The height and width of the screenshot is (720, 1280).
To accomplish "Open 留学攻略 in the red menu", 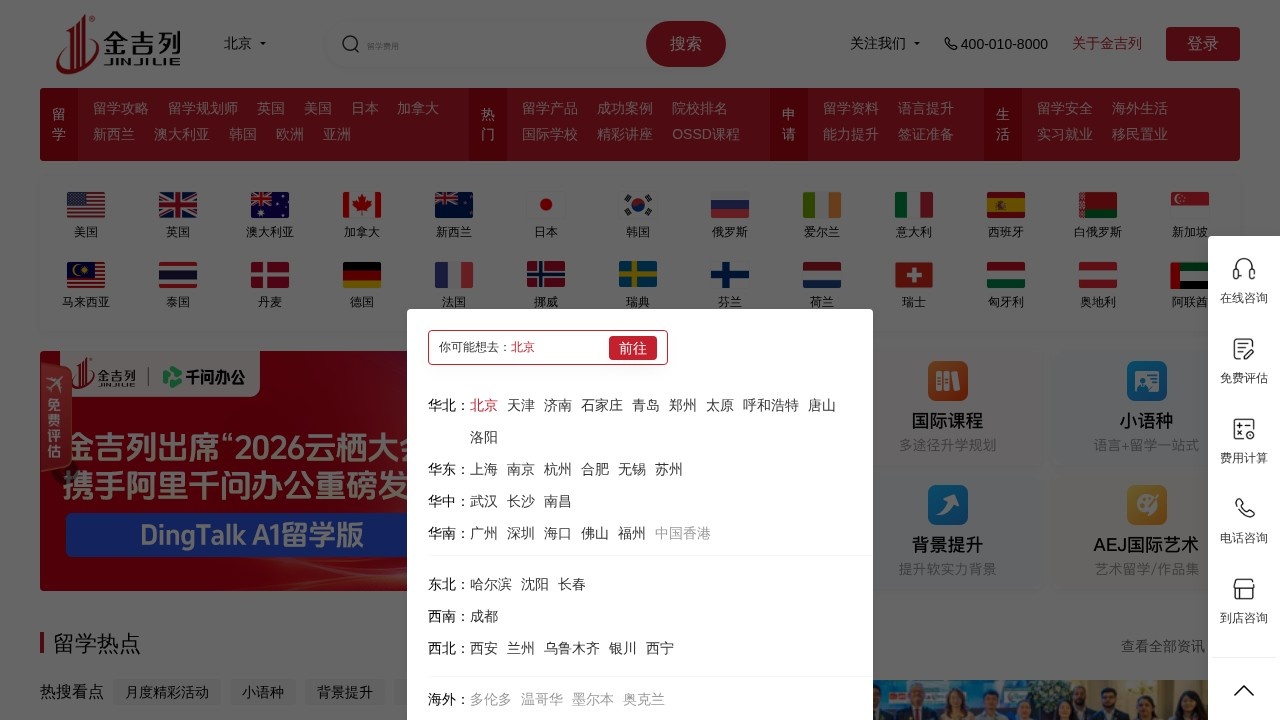I will pos(121,108).
